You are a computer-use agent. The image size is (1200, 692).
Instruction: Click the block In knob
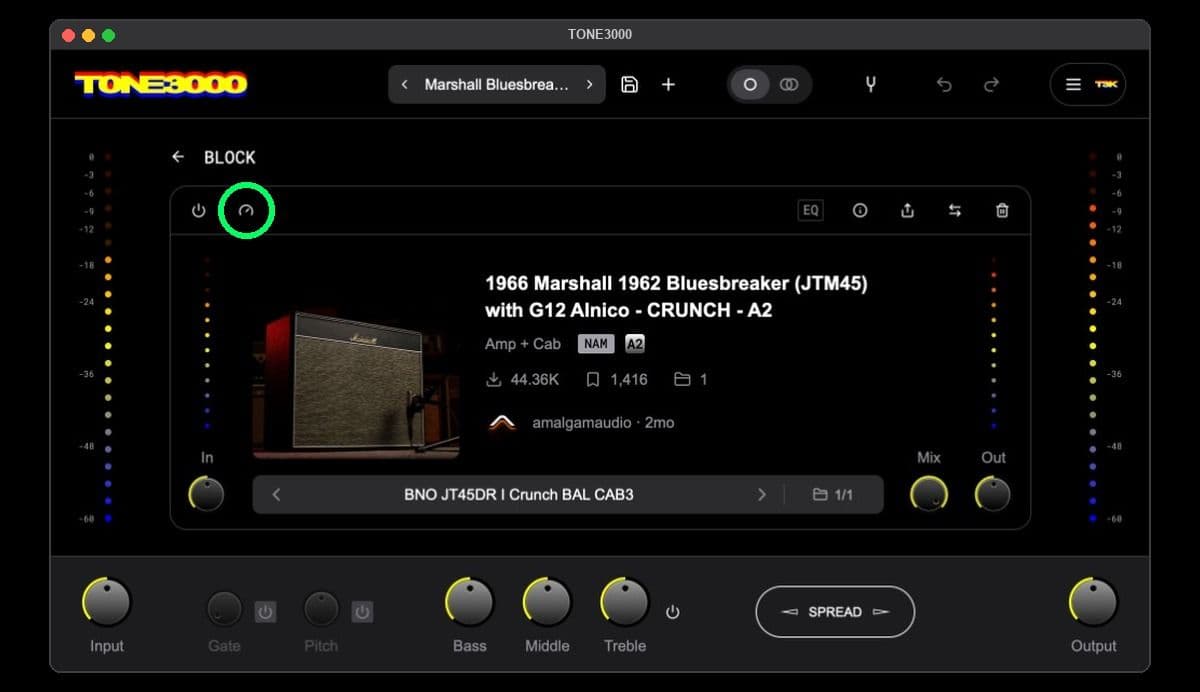coord(206,493)
